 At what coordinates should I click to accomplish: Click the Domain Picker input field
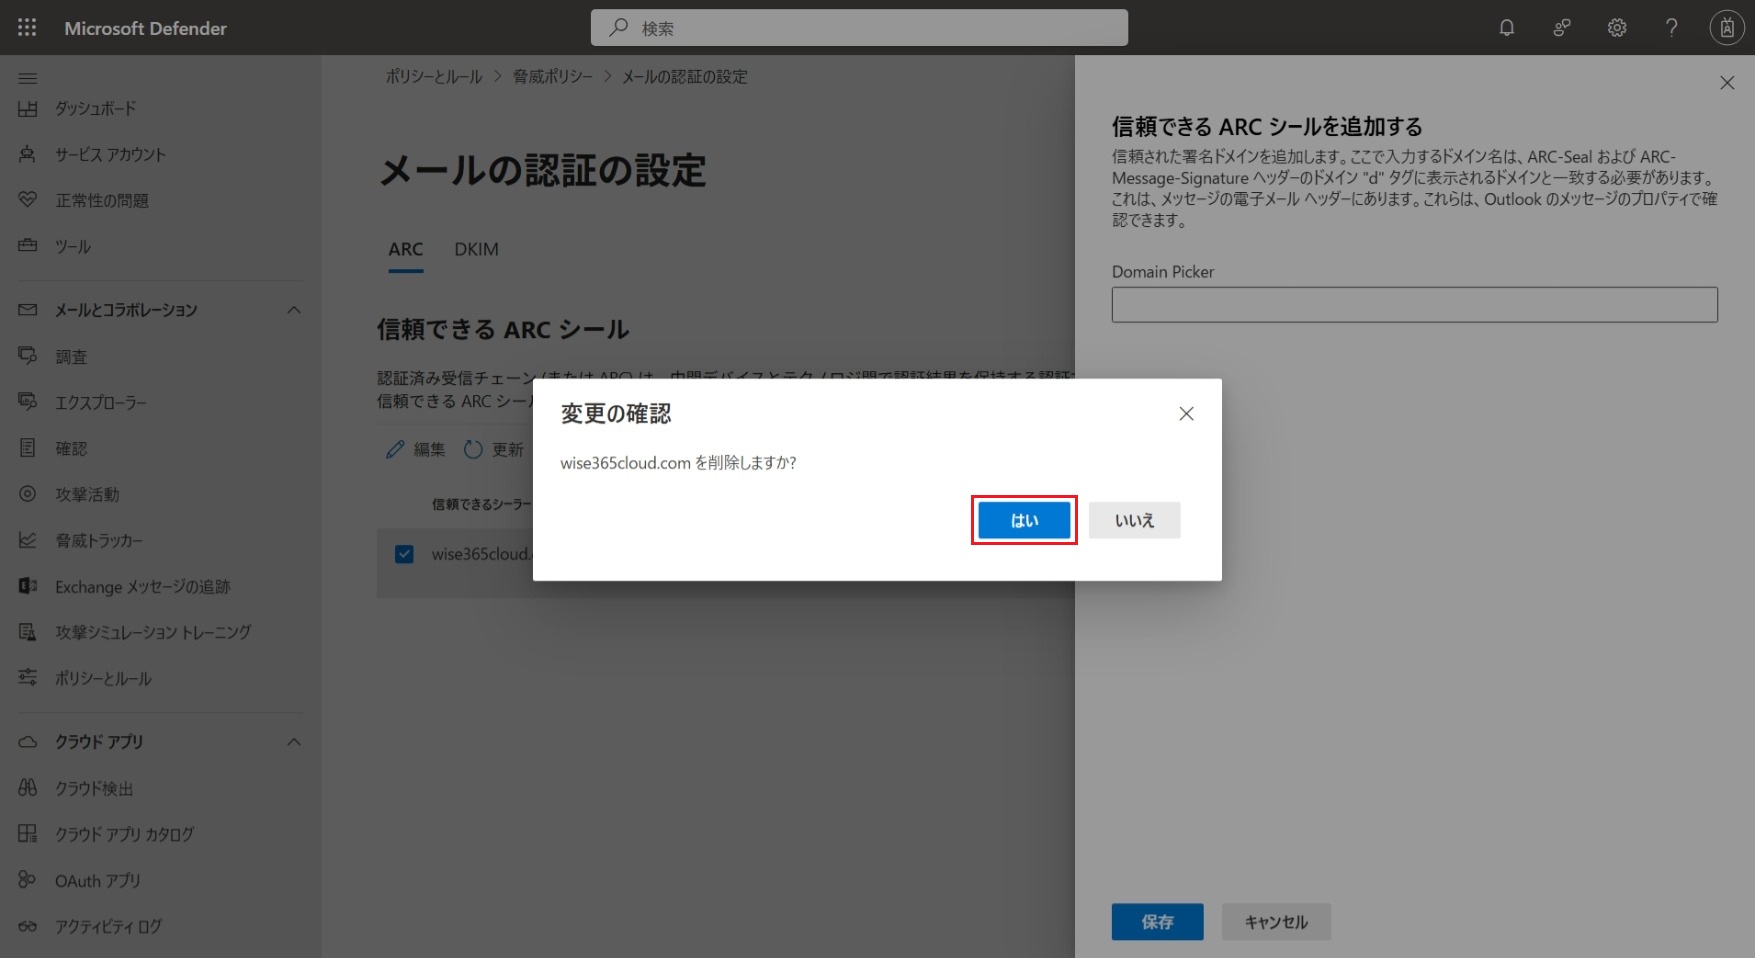[1414, 305]
